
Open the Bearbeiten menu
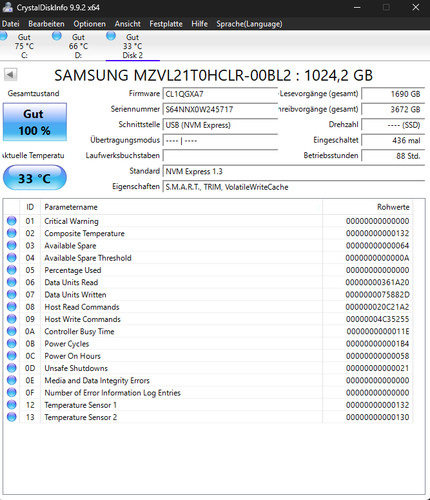click(46, 24)
